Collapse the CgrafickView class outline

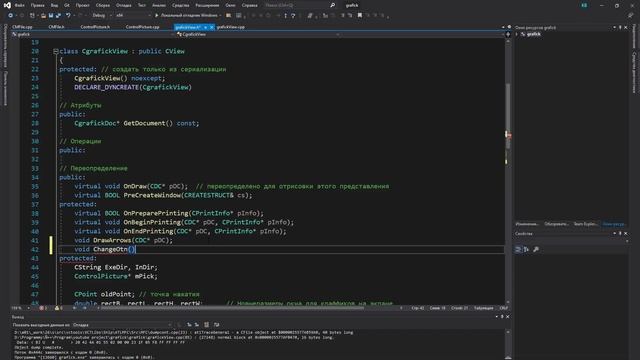click(x=56, y=51)
